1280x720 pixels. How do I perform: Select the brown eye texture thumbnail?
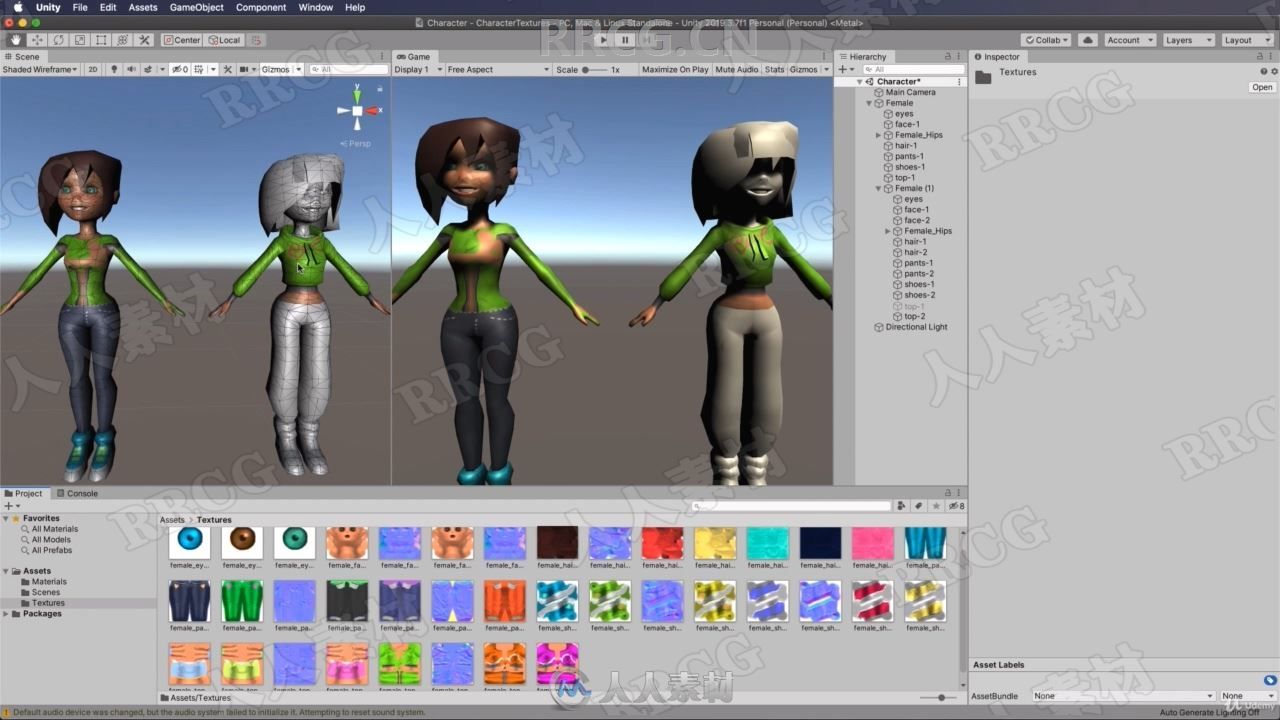point(242,543)
